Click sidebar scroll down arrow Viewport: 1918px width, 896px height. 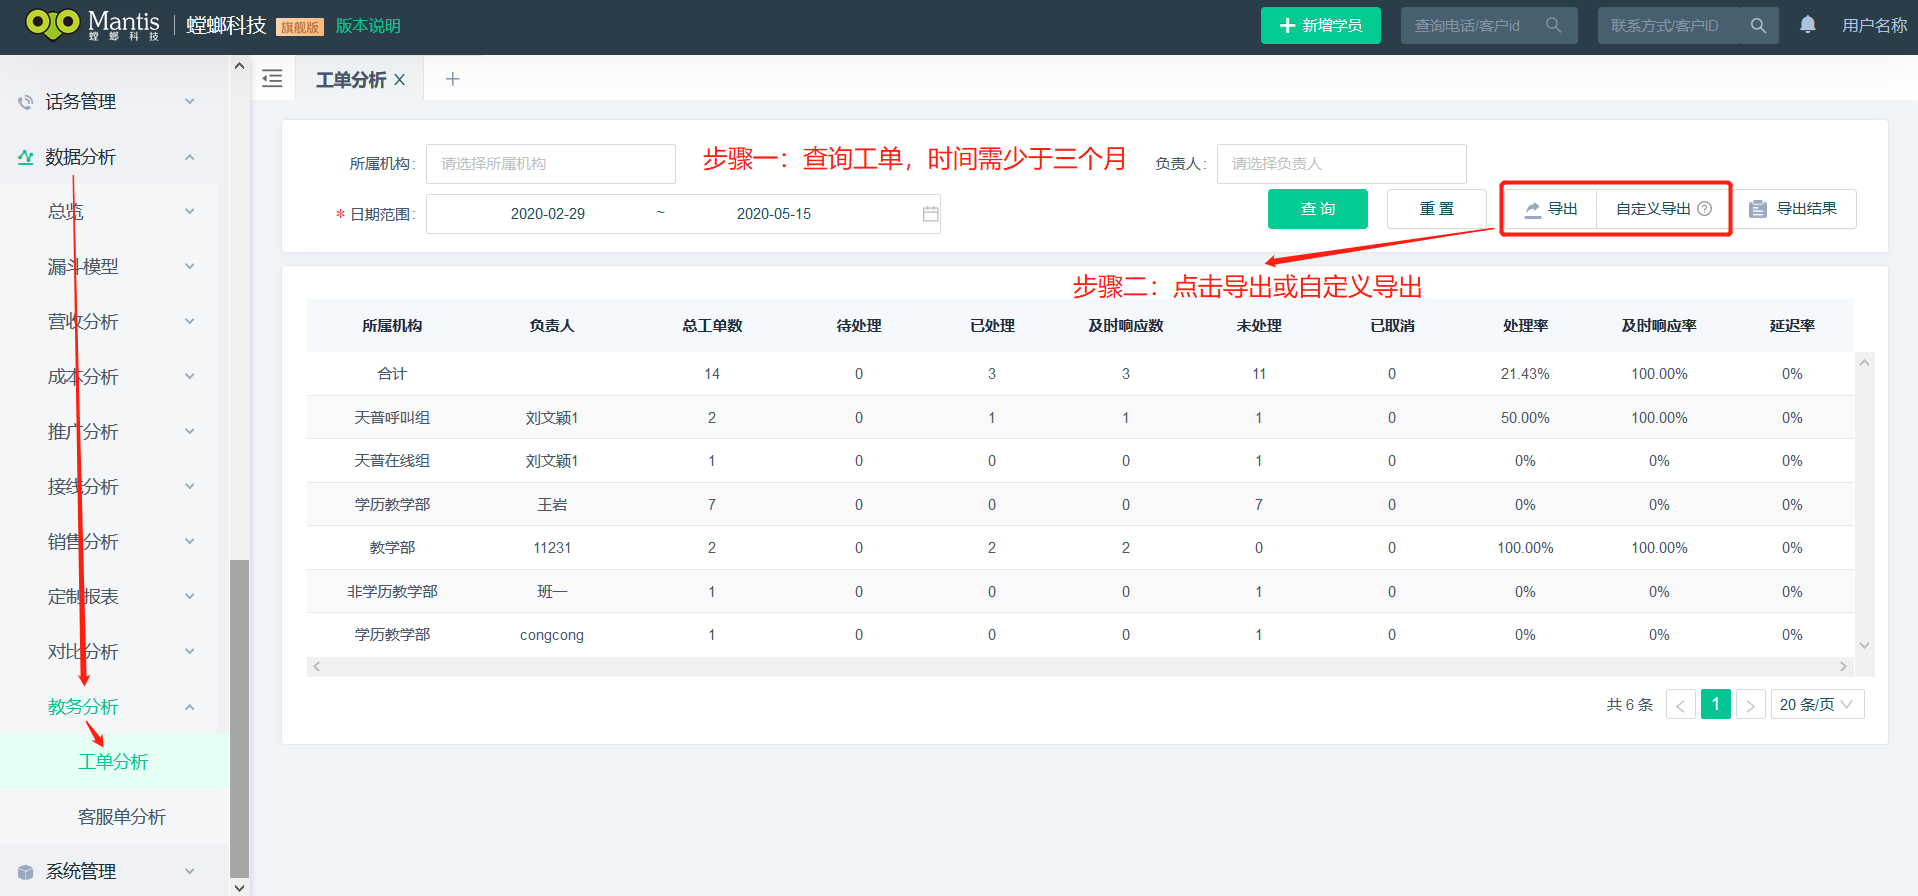coord(239,887)
